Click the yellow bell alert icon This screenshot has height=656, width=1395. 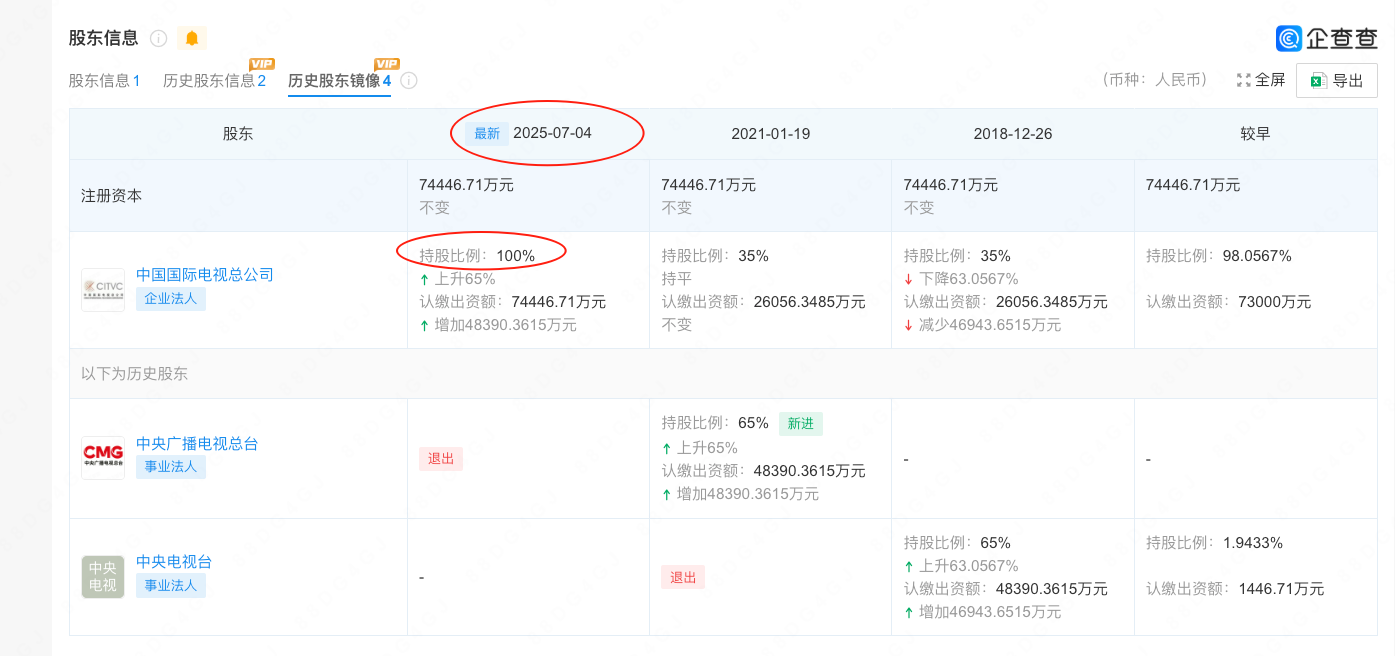point(192,38)
